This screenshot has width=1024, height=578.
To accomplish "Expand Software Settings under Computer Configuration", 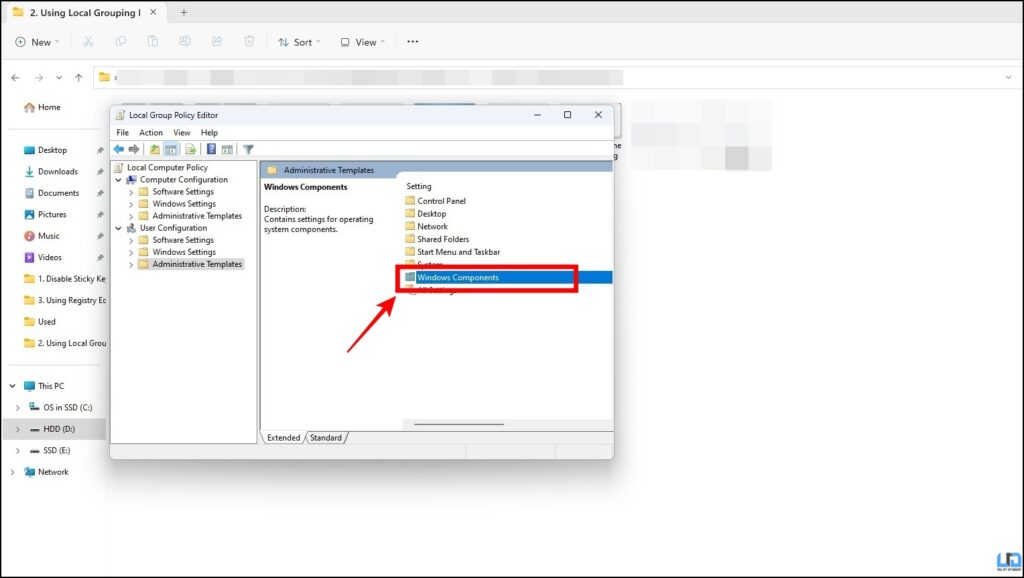I will click(x=131, y=192).
